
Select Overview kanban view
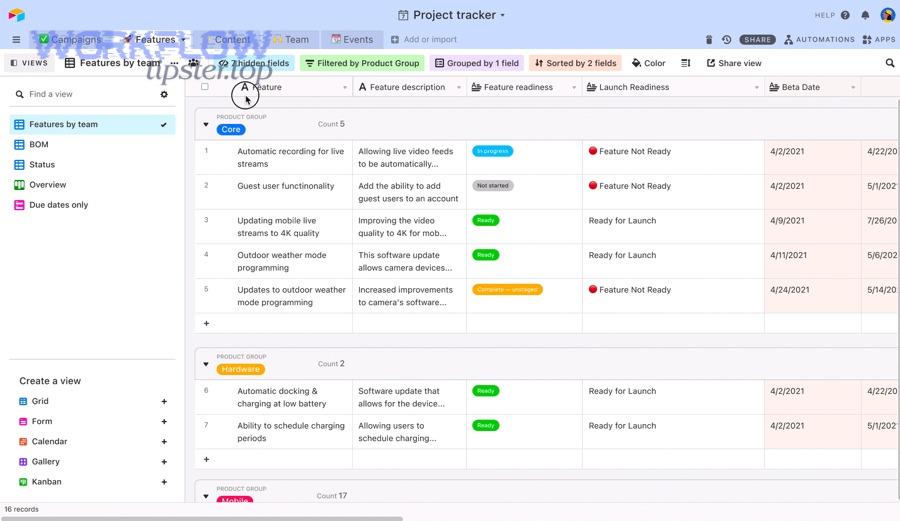(x=92, y=185)
